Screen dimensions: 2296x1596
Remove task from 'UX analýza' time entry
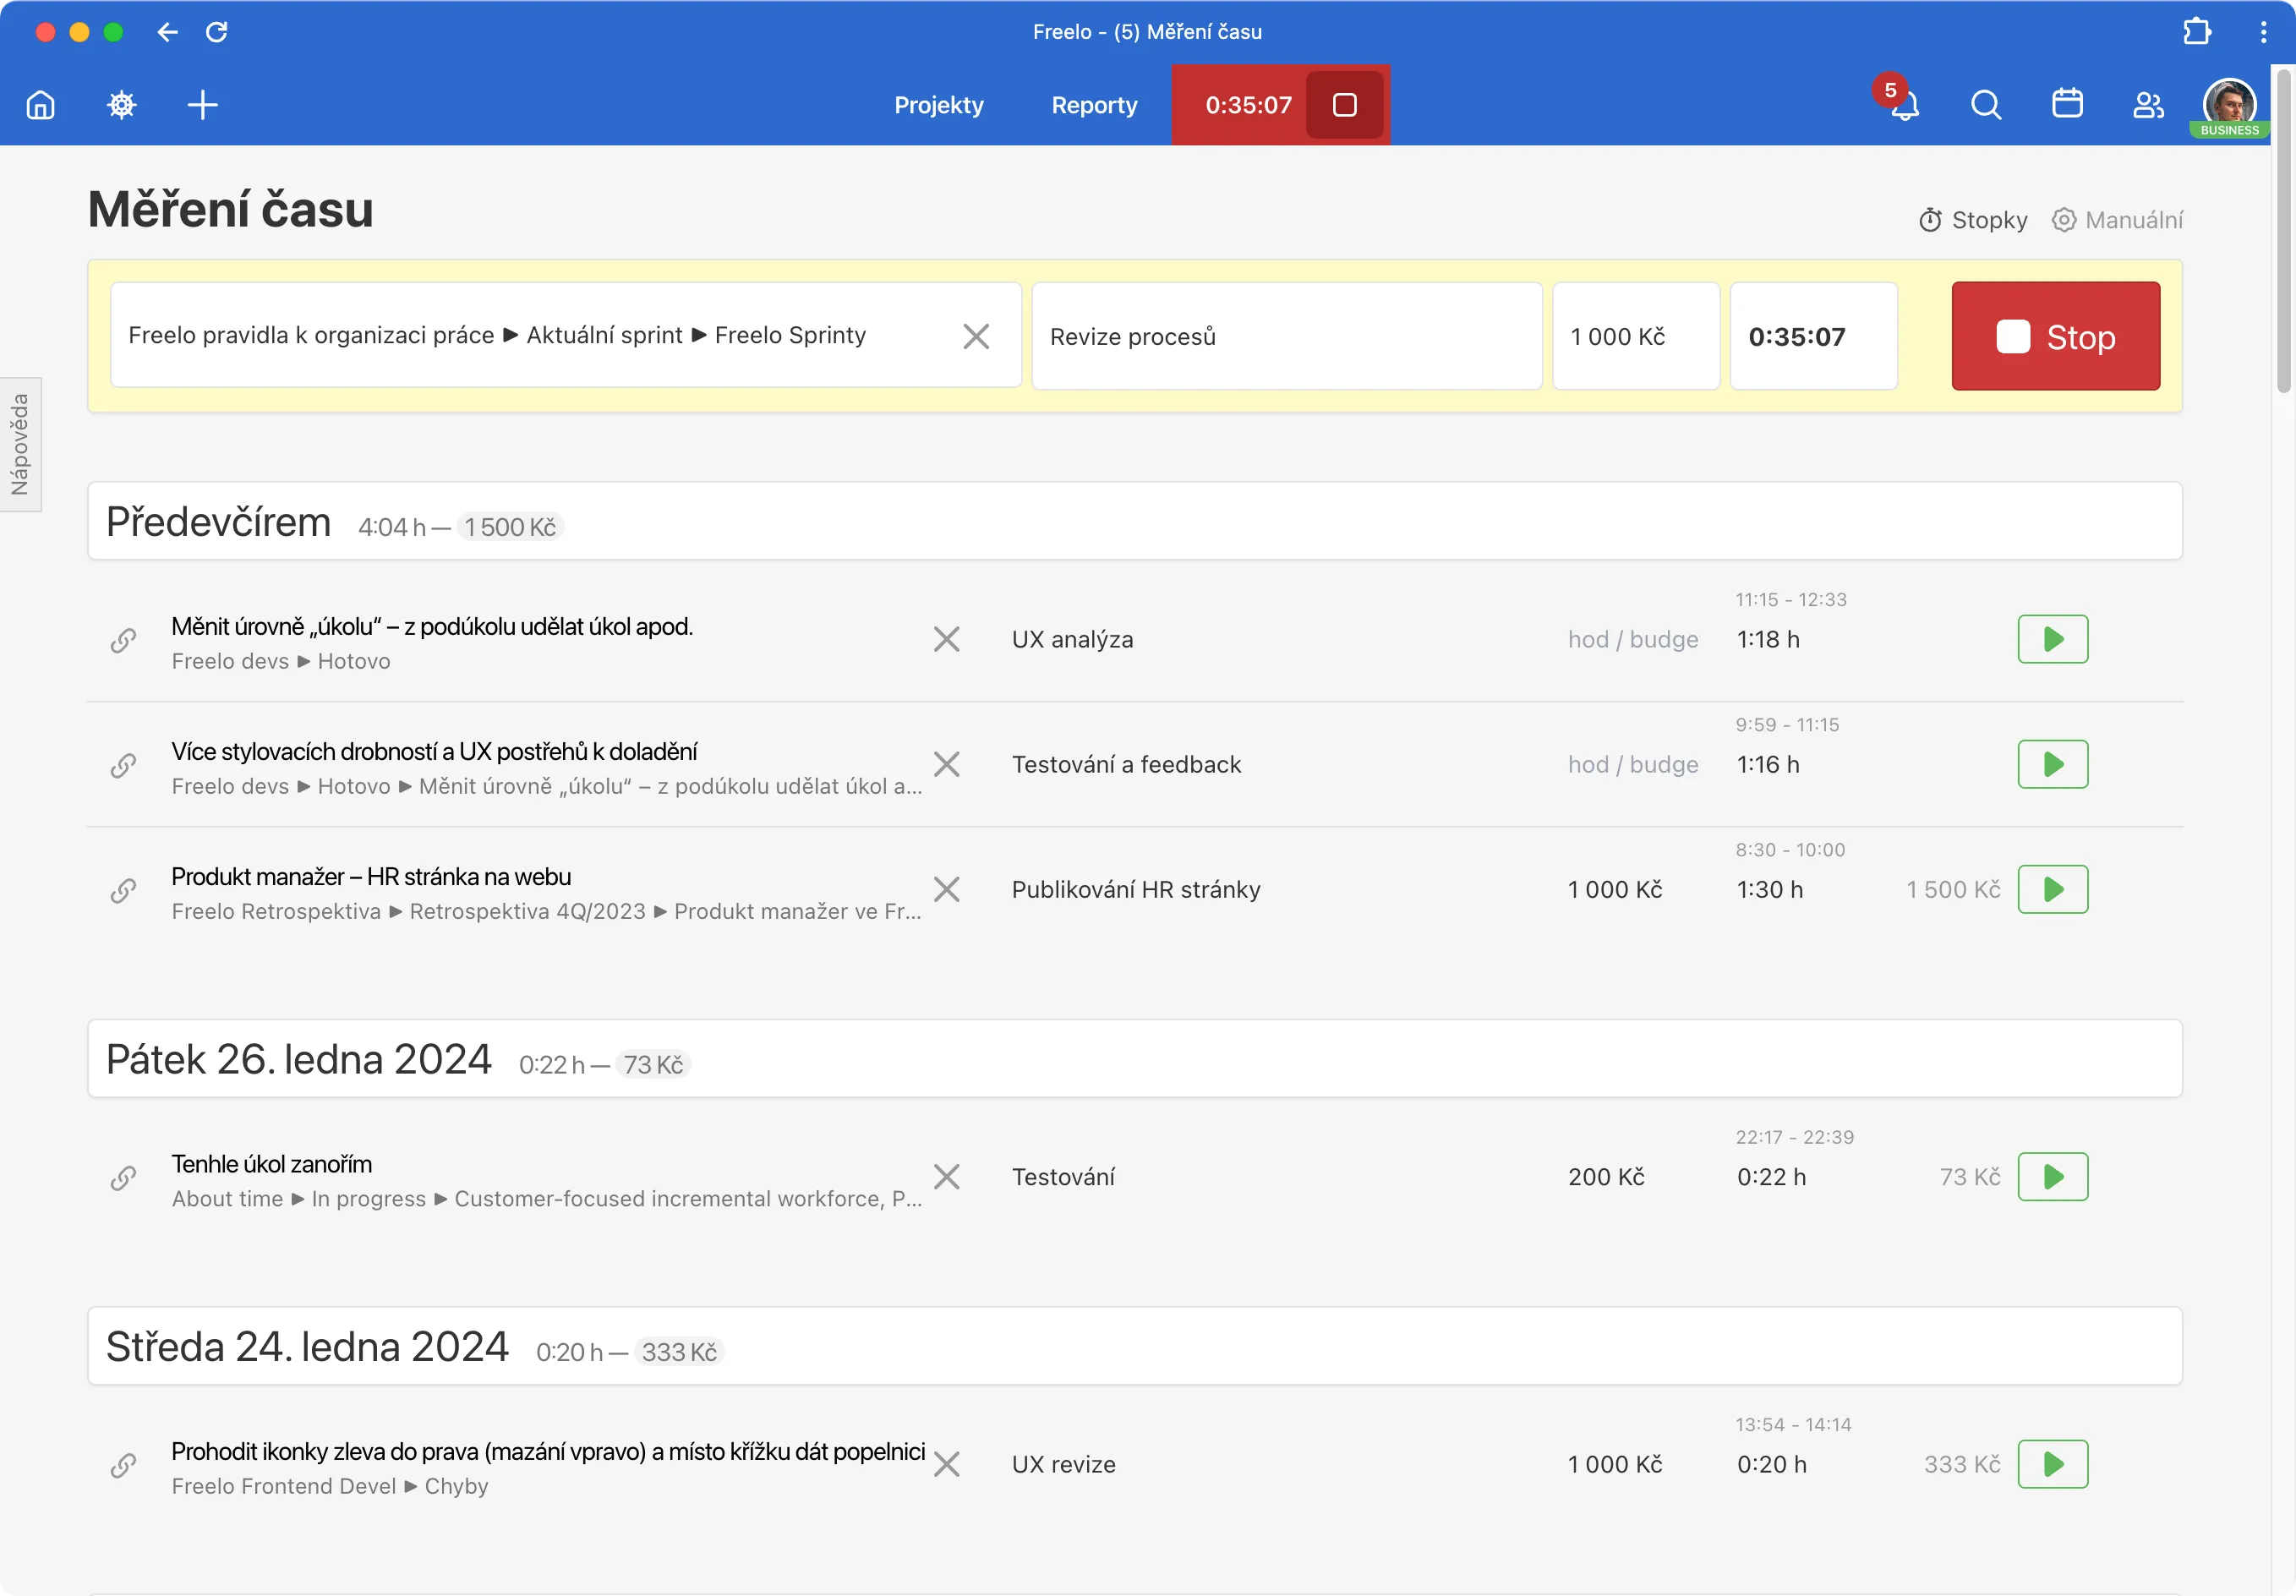click(x=946, y=640)
